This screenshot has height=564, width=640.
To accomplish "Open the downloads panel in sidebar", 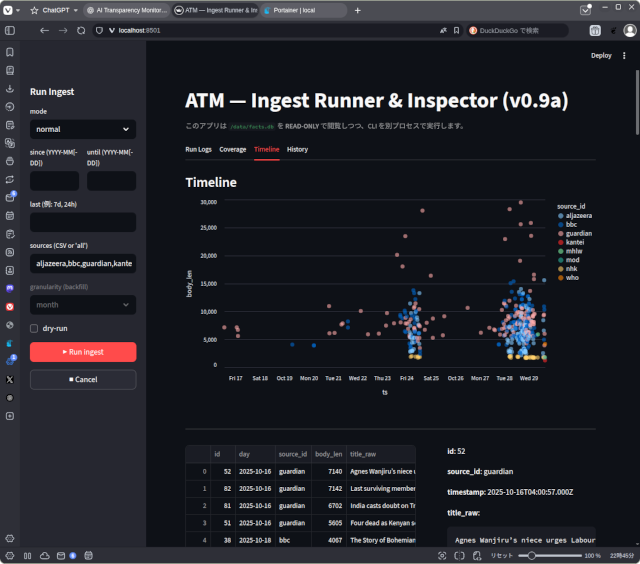I will click(10, 89).
